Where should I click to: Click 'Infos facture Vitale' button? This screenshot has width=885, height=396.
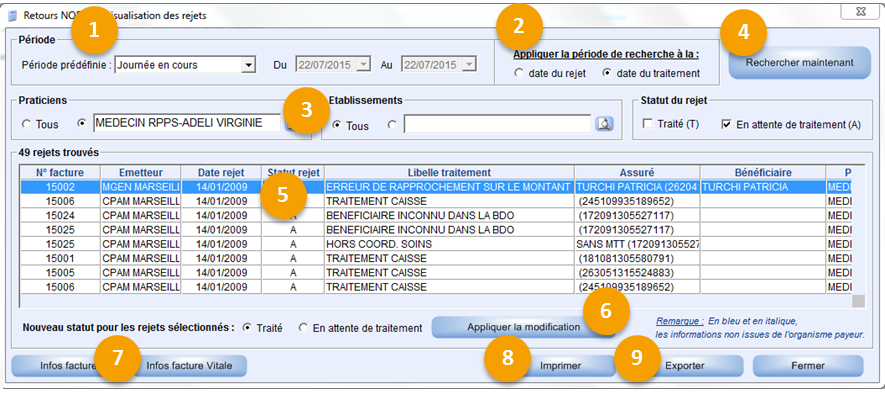point(190,366)
